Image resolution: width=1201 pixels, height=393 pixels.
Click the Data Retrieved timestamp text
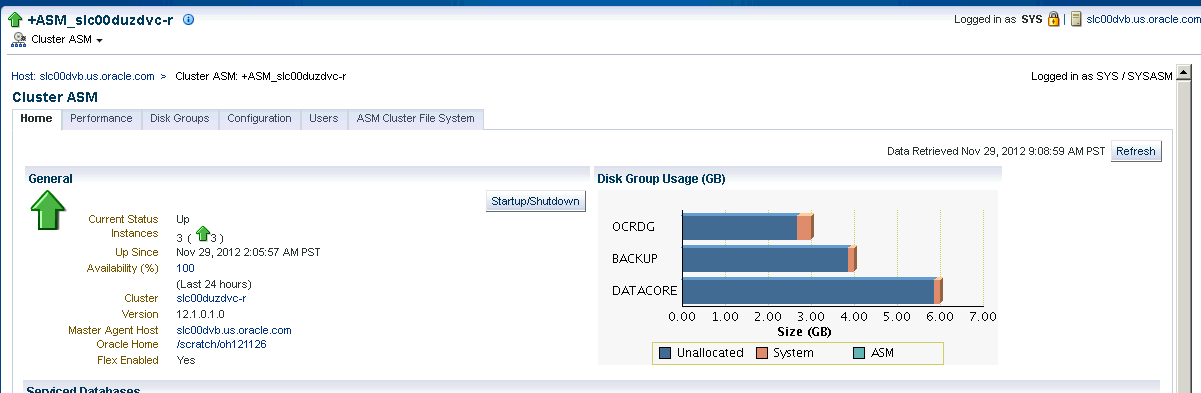click(996, 152)
